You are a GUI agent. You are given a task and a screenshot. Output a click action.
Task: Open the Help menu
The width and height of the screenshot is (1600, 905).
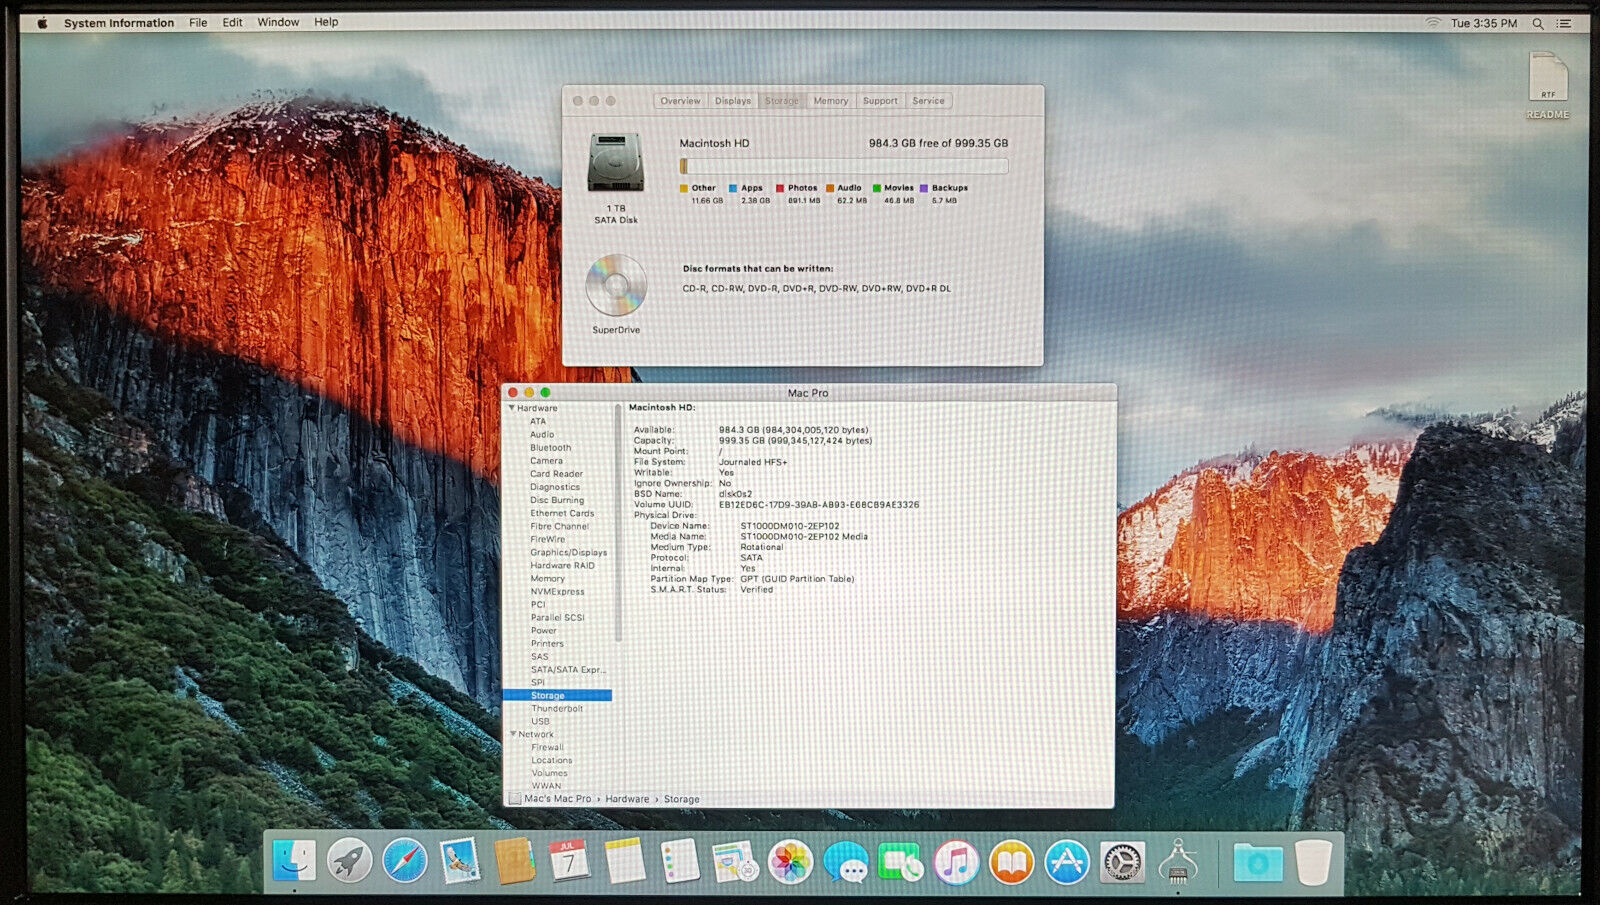[326, 22]
